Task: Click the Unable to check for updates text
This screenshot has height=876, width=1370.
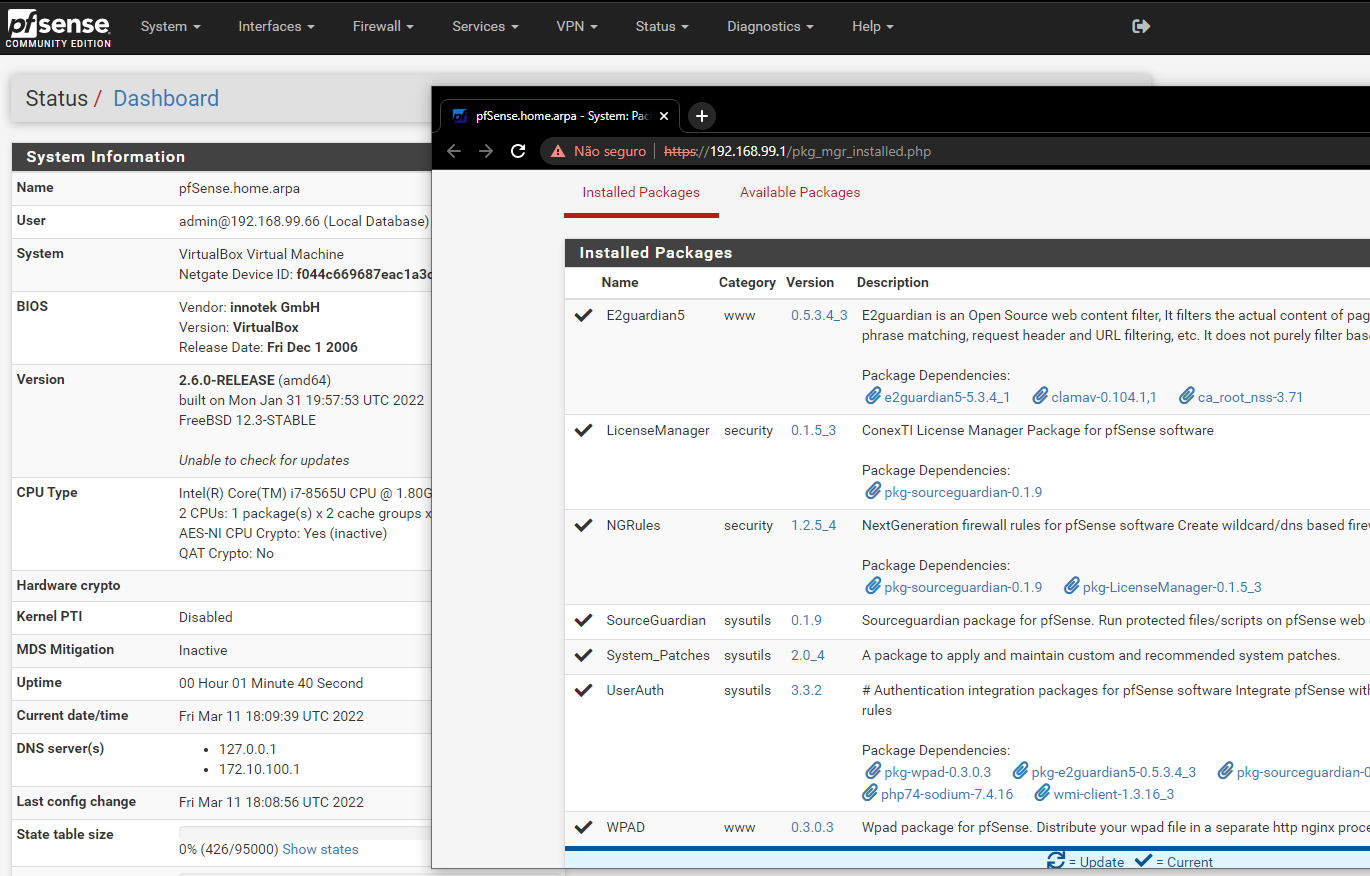Action: pyautogui.click(x=264, y=461)
